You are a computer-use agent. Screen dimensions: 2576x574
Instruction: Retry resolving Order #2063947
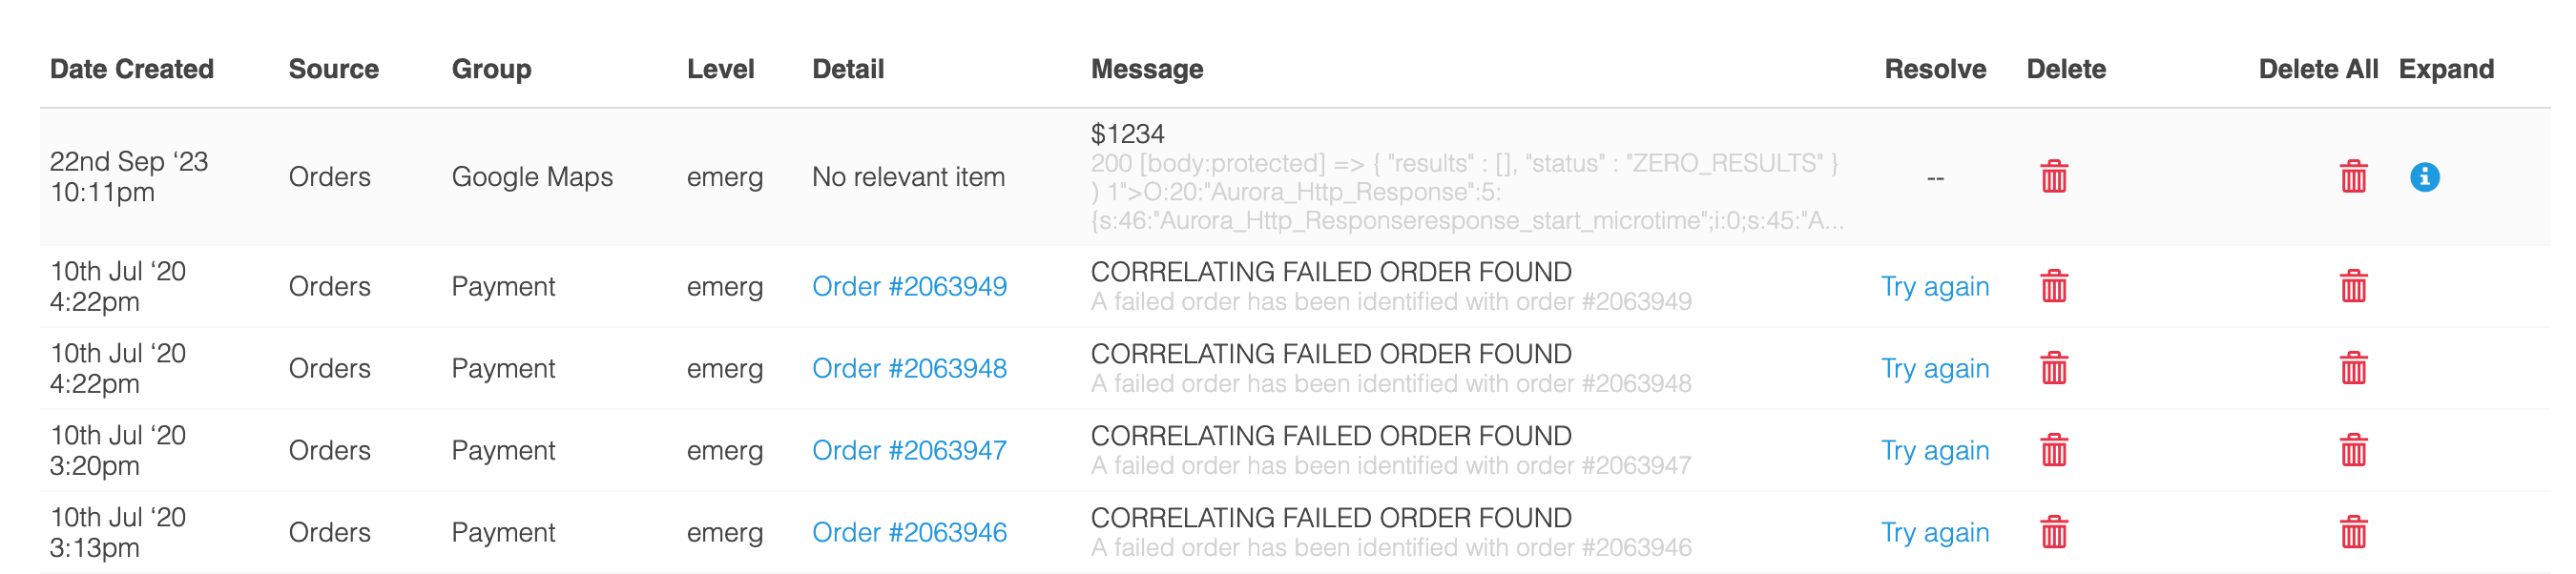[1934, 451]
